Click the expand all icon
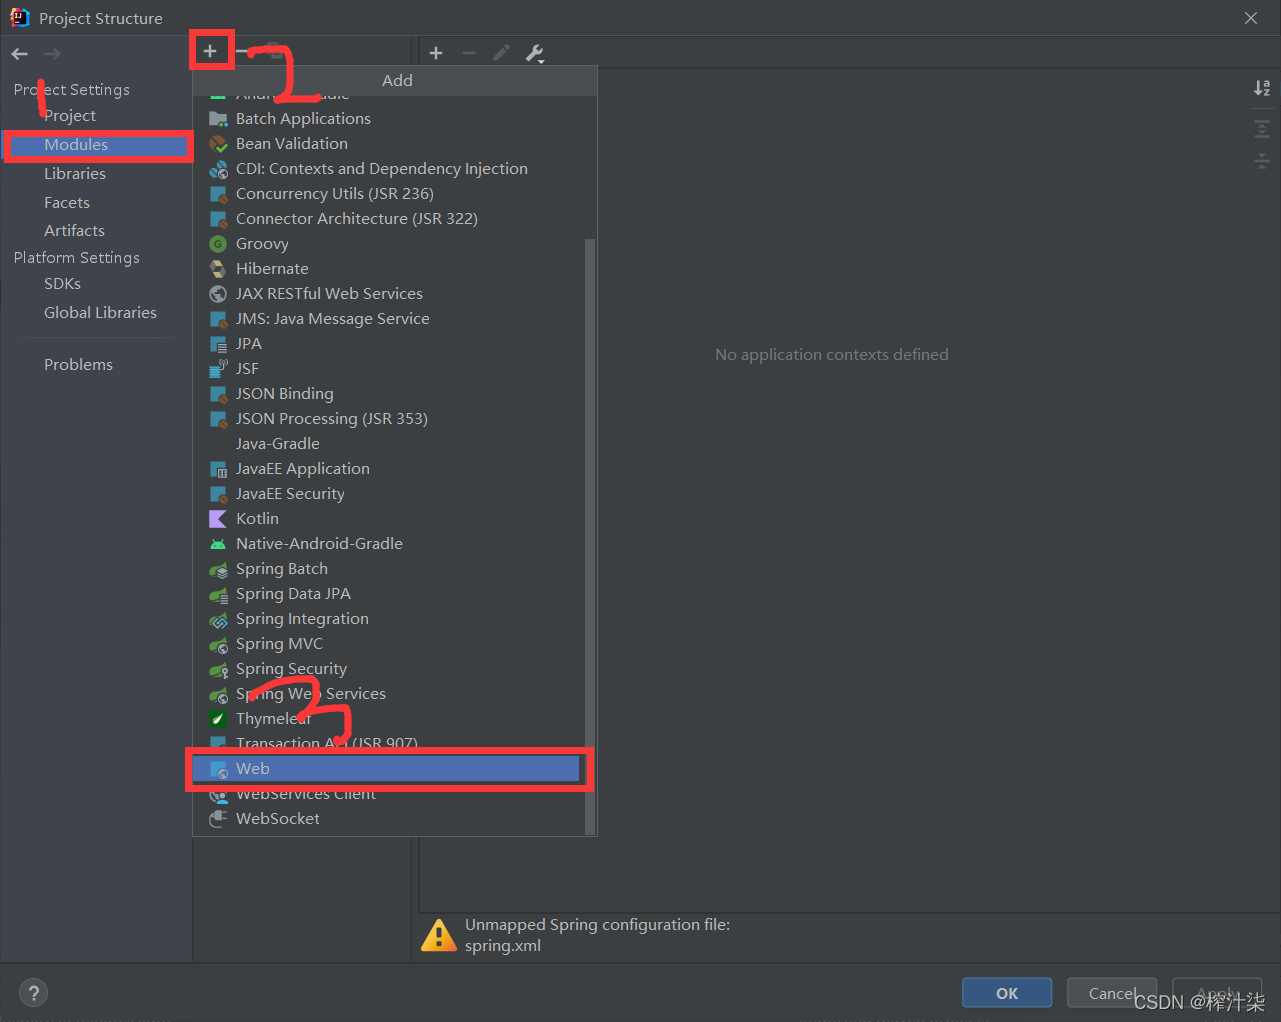 tap(1262, 129)
